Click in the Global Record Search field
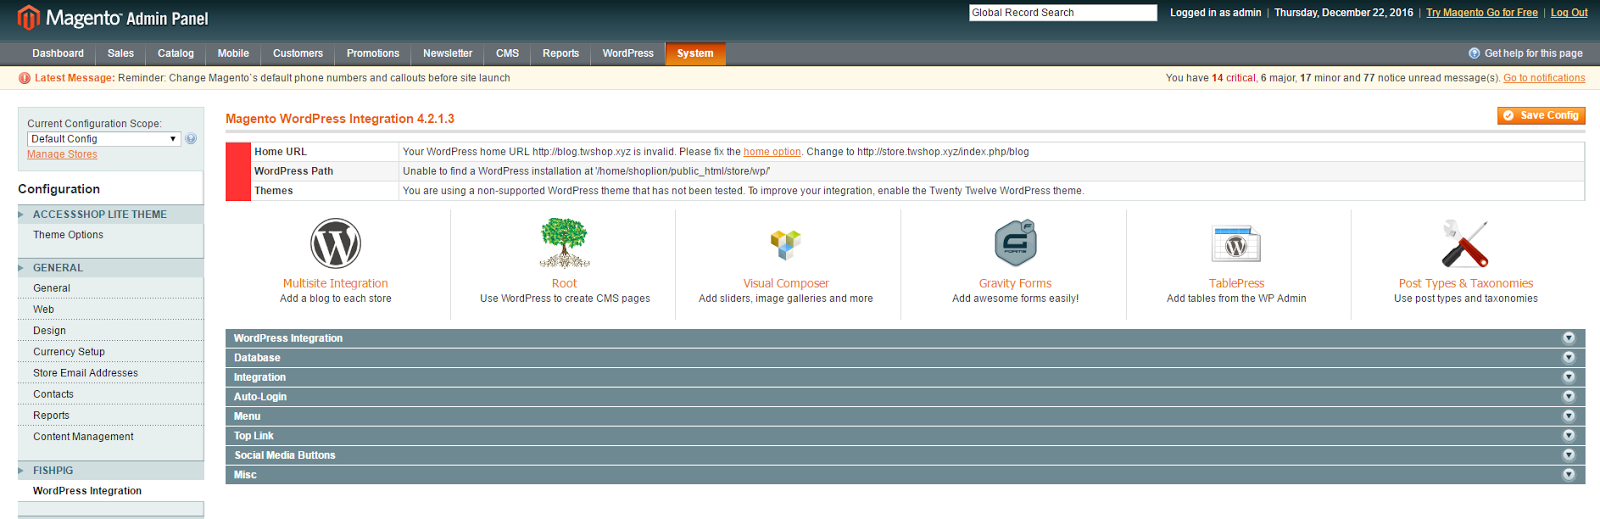 coord(1063,13)
